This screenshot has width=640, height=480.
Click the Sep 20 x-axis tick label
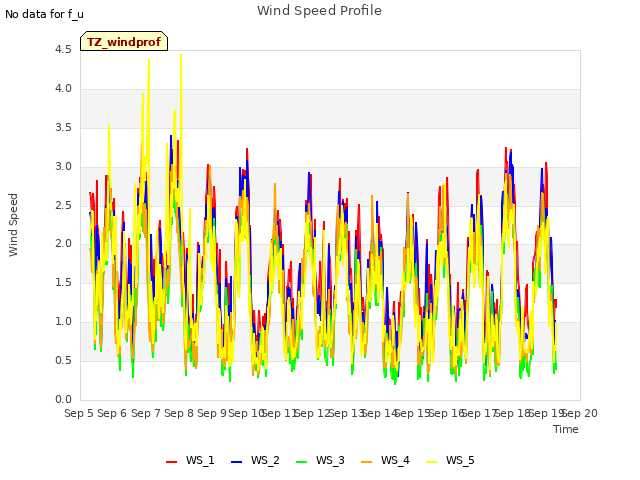coord(580,413)
